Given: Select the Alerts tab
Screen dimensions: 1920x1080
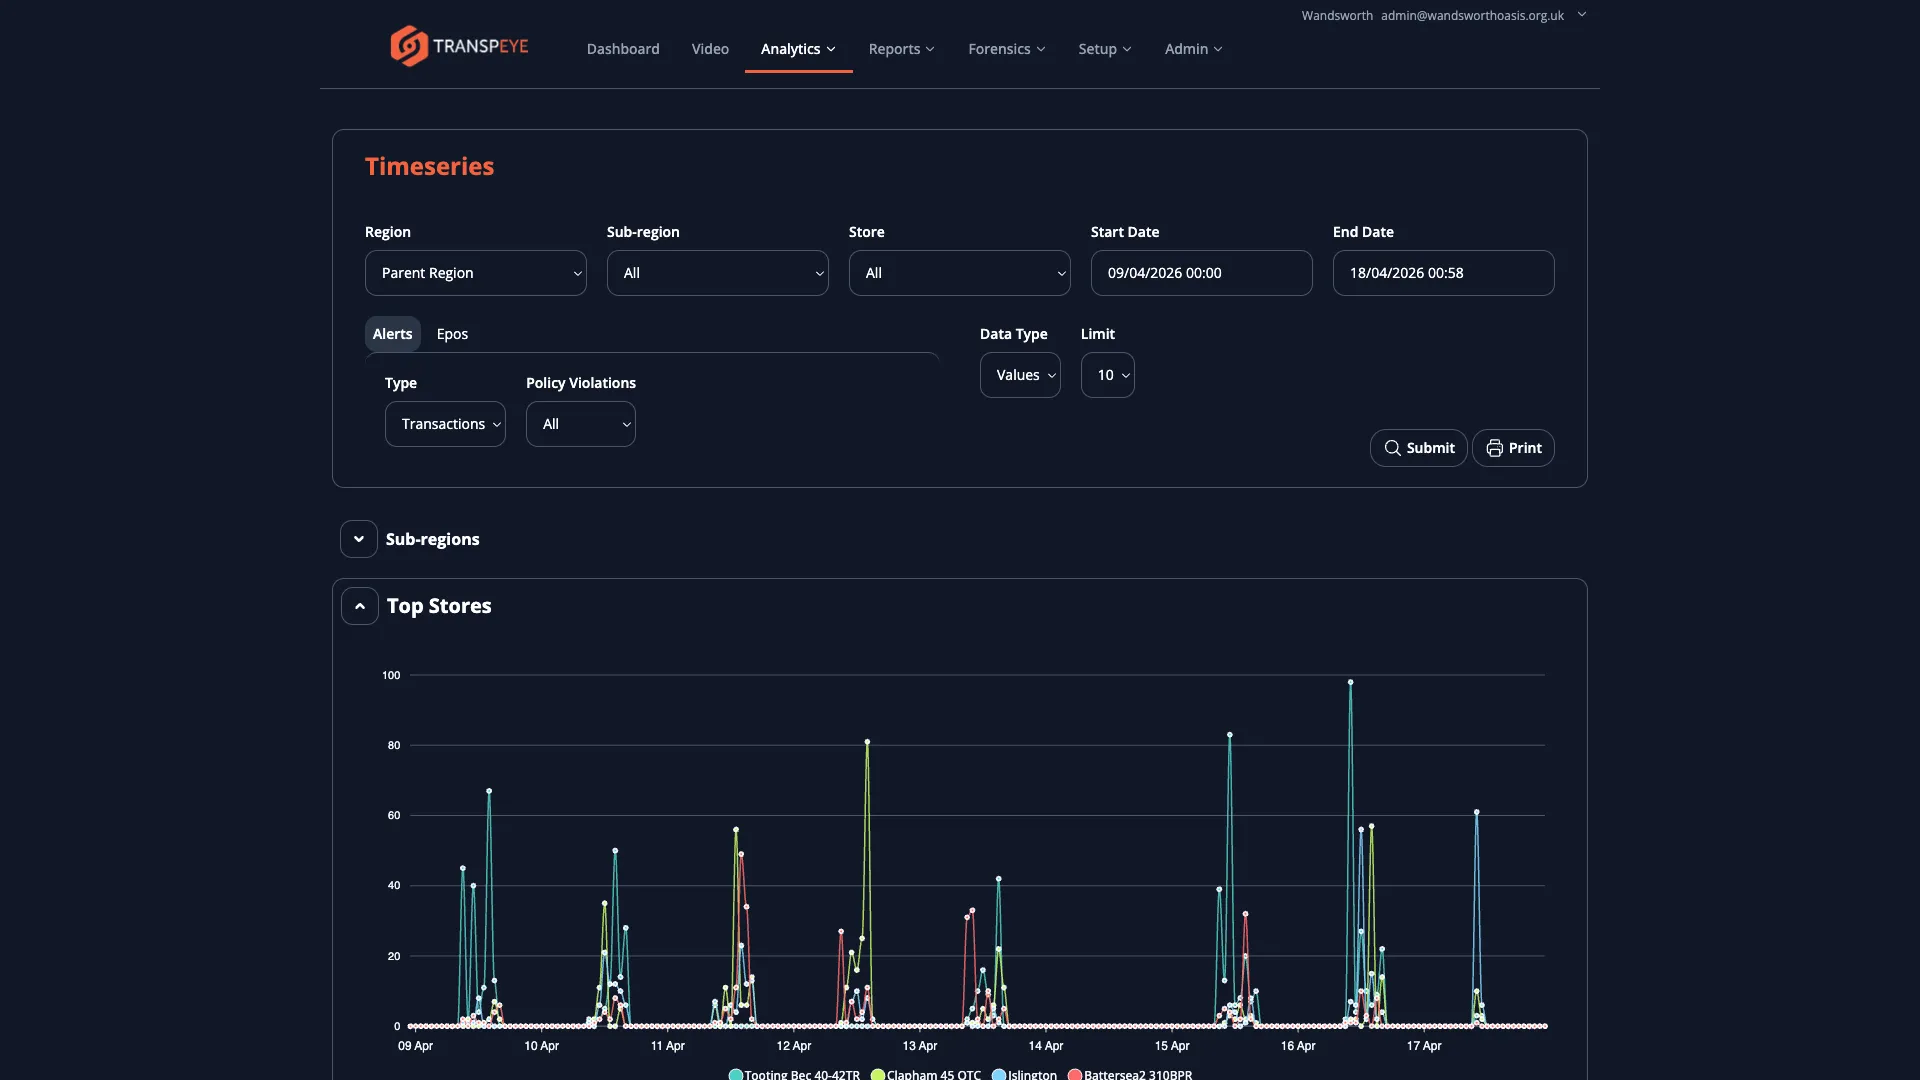Looking at the screenshot, I should (x=392, y=333).
